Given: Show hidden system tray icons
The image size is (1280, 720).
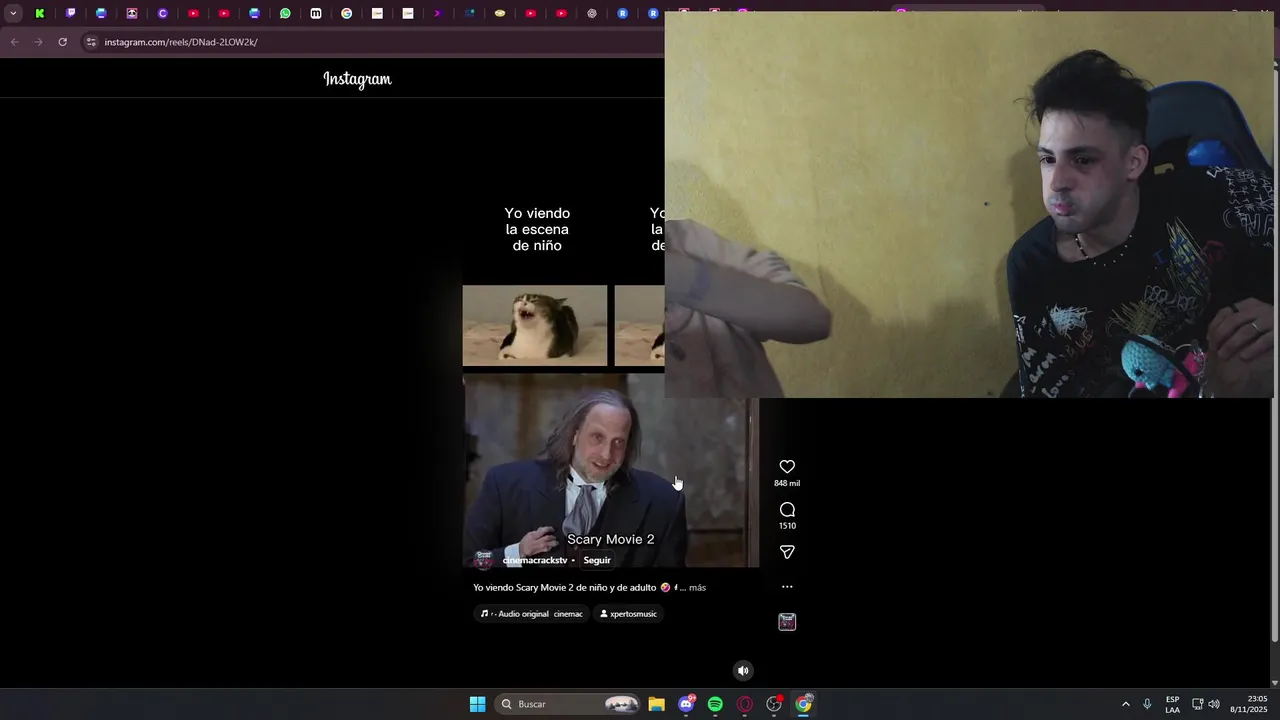Looking at the screenshot, I should click(x=1125, y=704).
